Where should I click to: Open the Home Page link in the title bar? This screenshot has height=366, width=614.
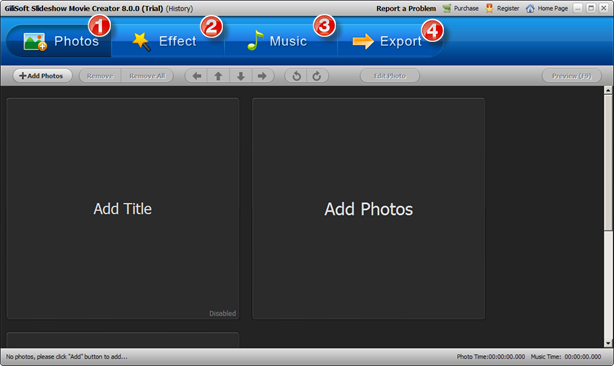(x=547, y=8)
